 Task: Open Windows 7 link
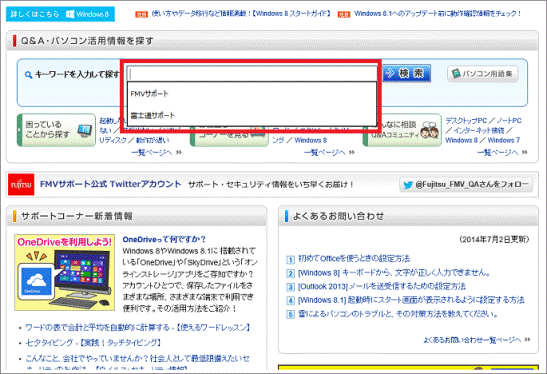[x=503, y=140]
